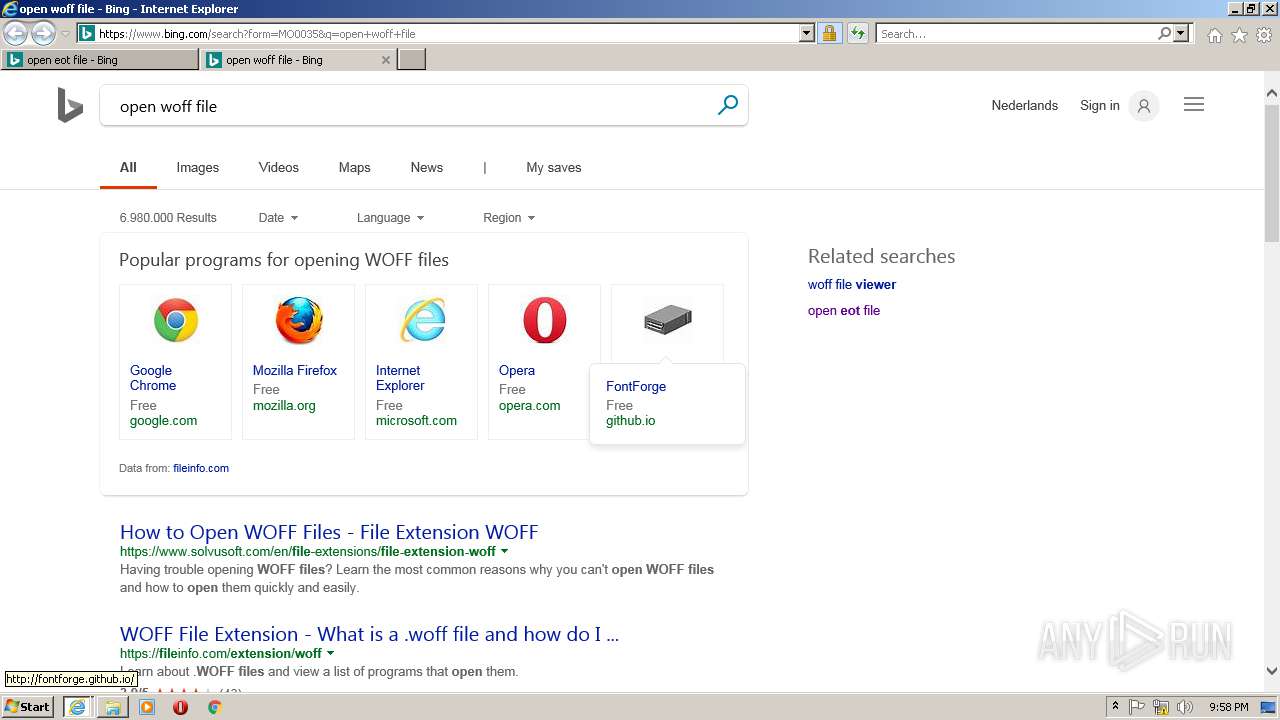1280x720 pixels.
Task: Click the Bing logo icon
Action: coord(70,105)
